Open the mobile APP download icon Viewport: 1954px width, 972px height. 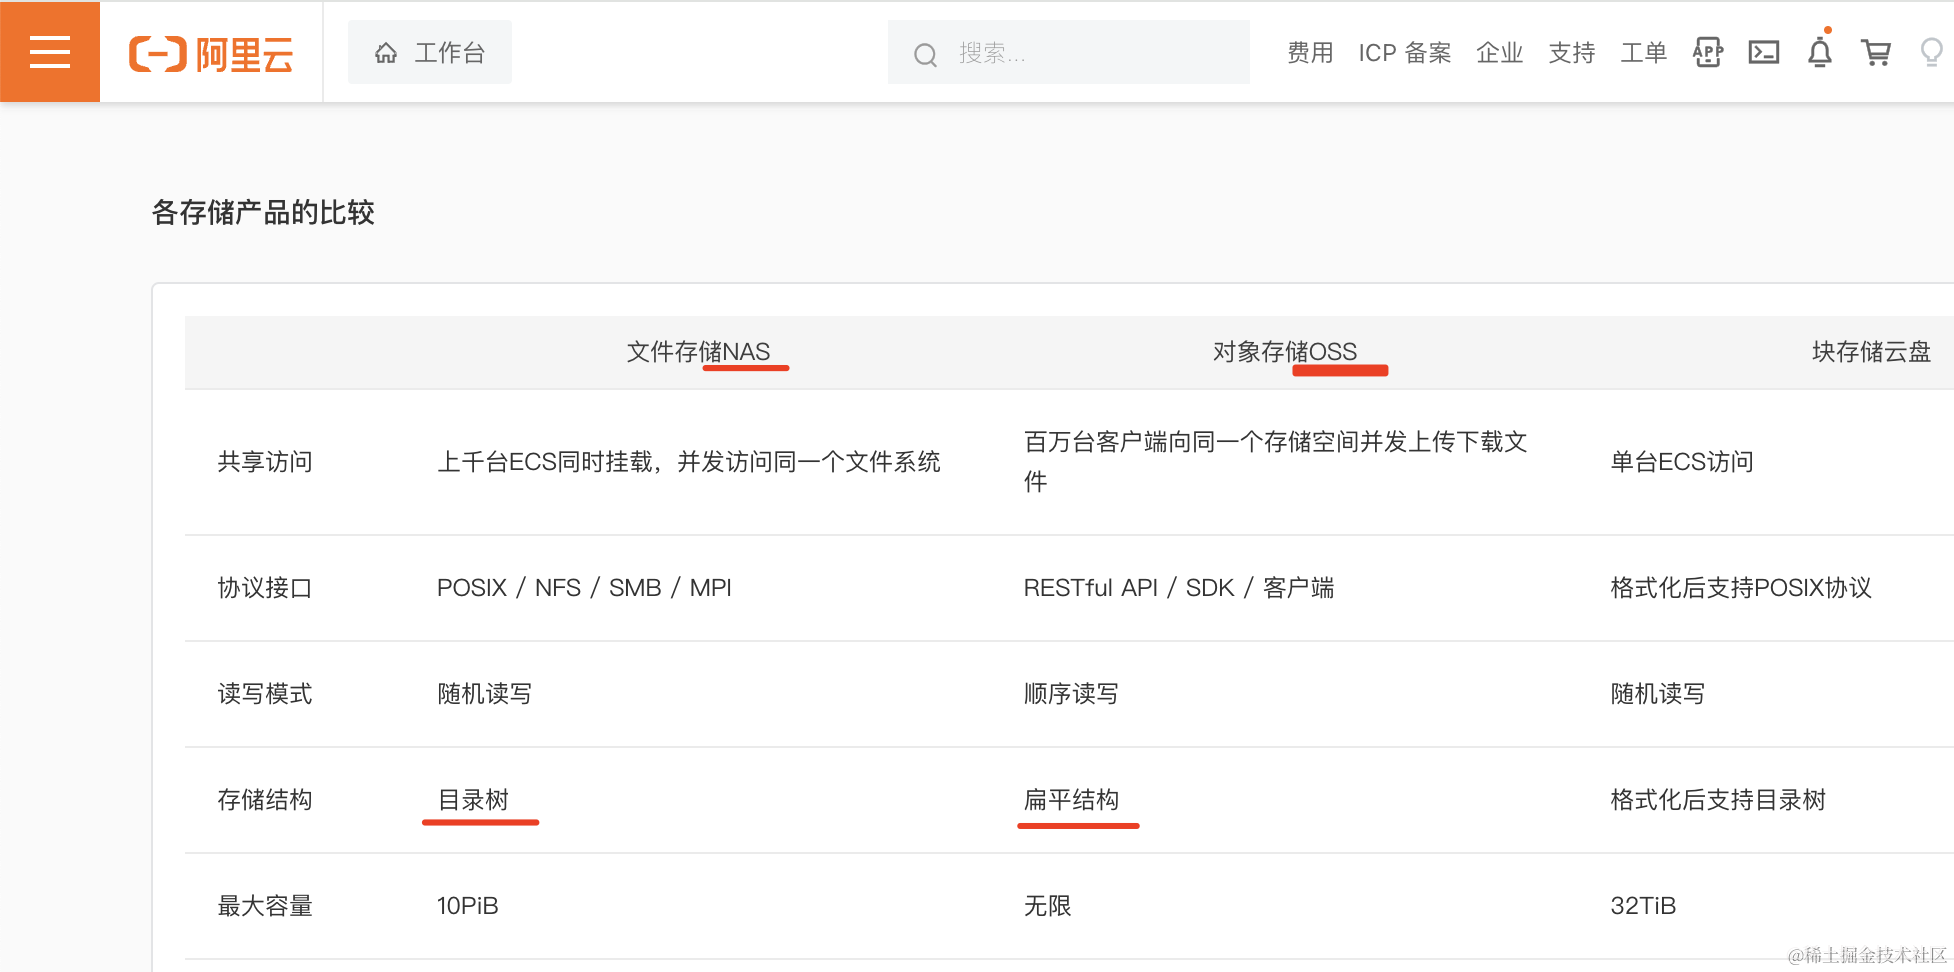[1707, 52]
